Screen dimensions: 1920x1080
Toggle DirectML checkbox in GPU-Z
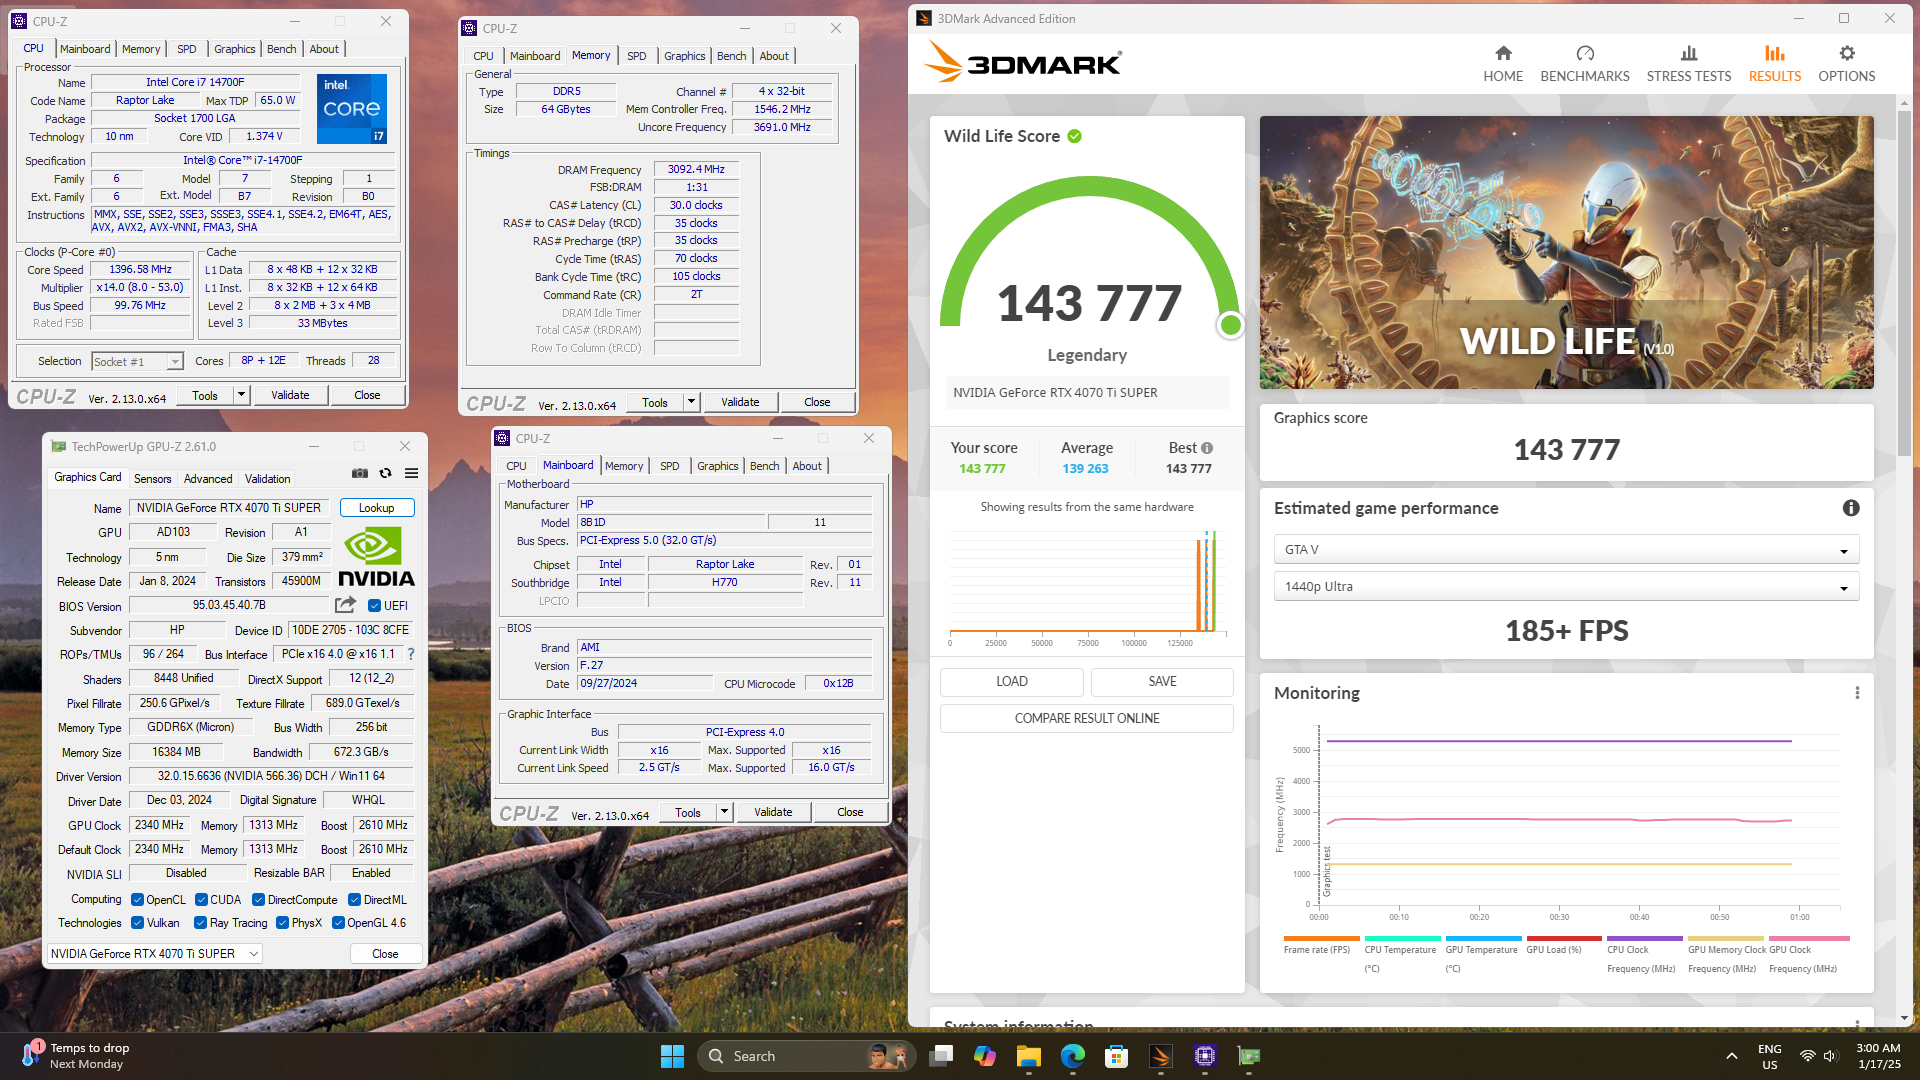point(354,900)
